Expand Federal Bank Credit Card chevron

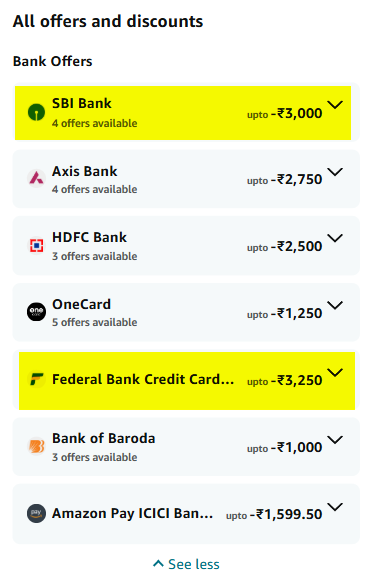335,373
